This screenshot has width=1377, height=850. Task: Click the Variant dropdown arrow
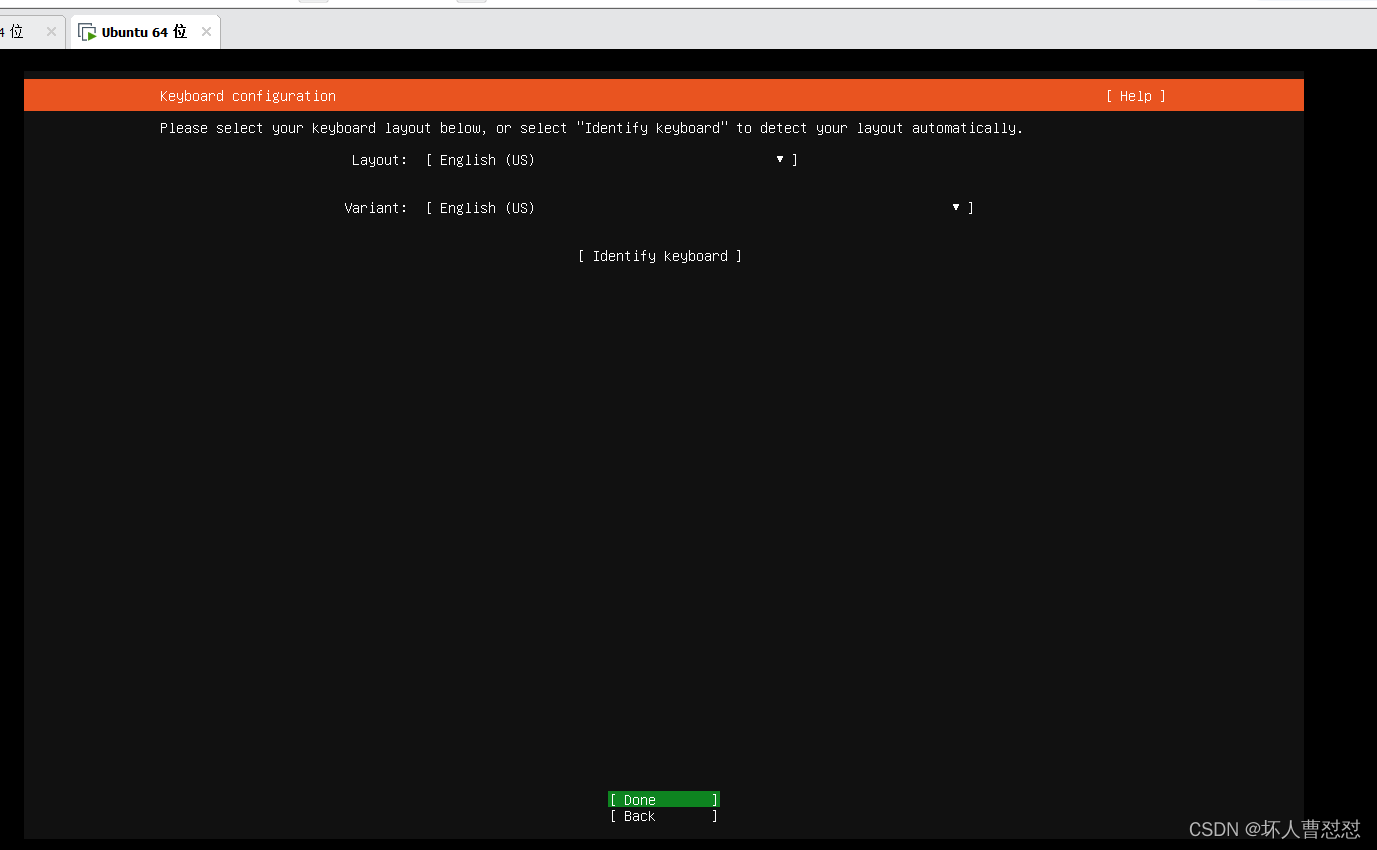click(x=956, y=208)
